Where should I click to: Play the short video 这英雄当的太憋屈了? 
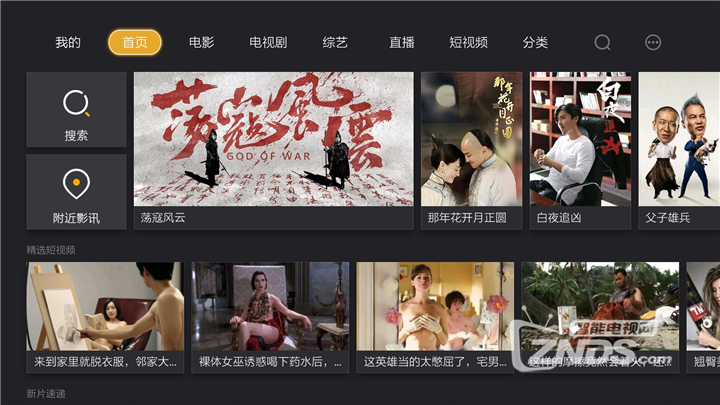[435, 317]
